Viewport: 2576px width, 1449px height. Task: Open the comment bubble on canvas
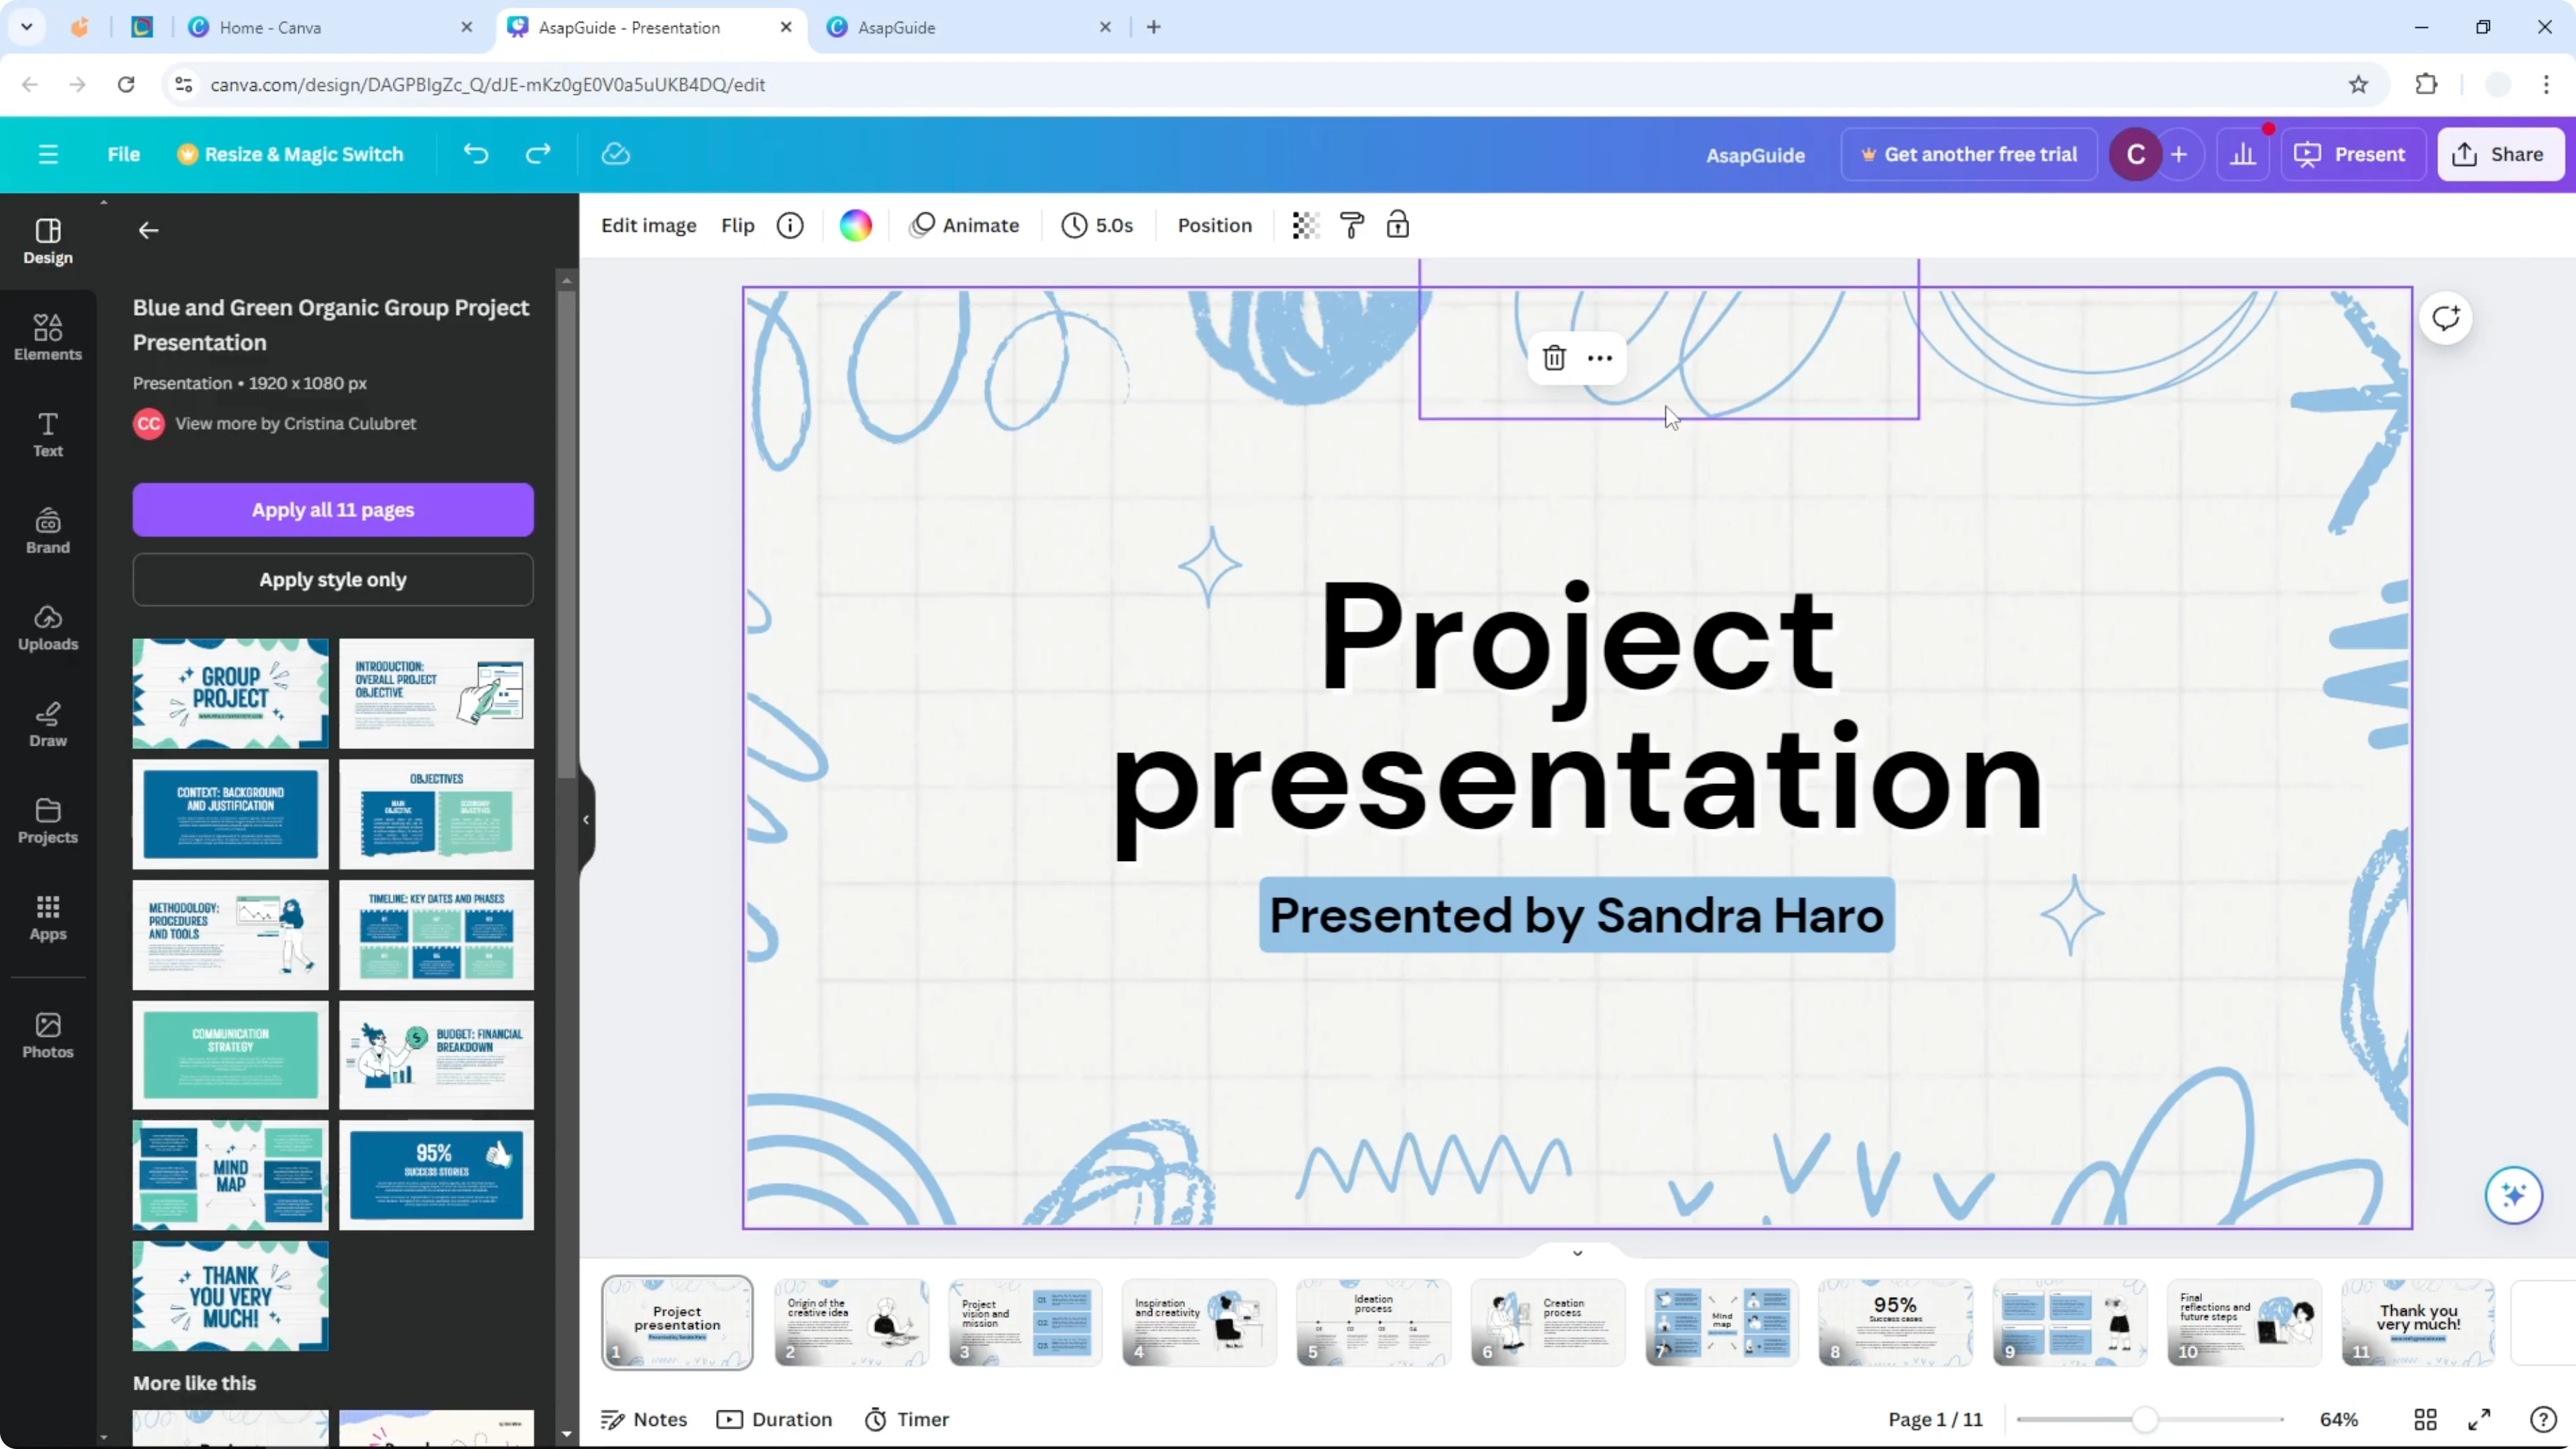point(2446,318)
